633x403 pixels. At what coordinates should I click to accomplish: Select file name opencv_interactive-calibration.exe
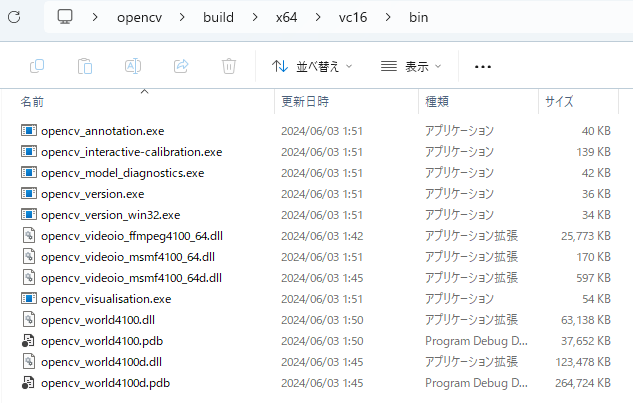pyautogui.click(x=132, y=152)
